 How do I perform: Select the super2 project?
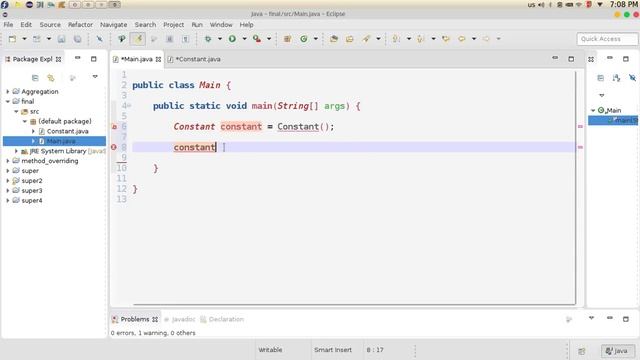click(32, 180)
